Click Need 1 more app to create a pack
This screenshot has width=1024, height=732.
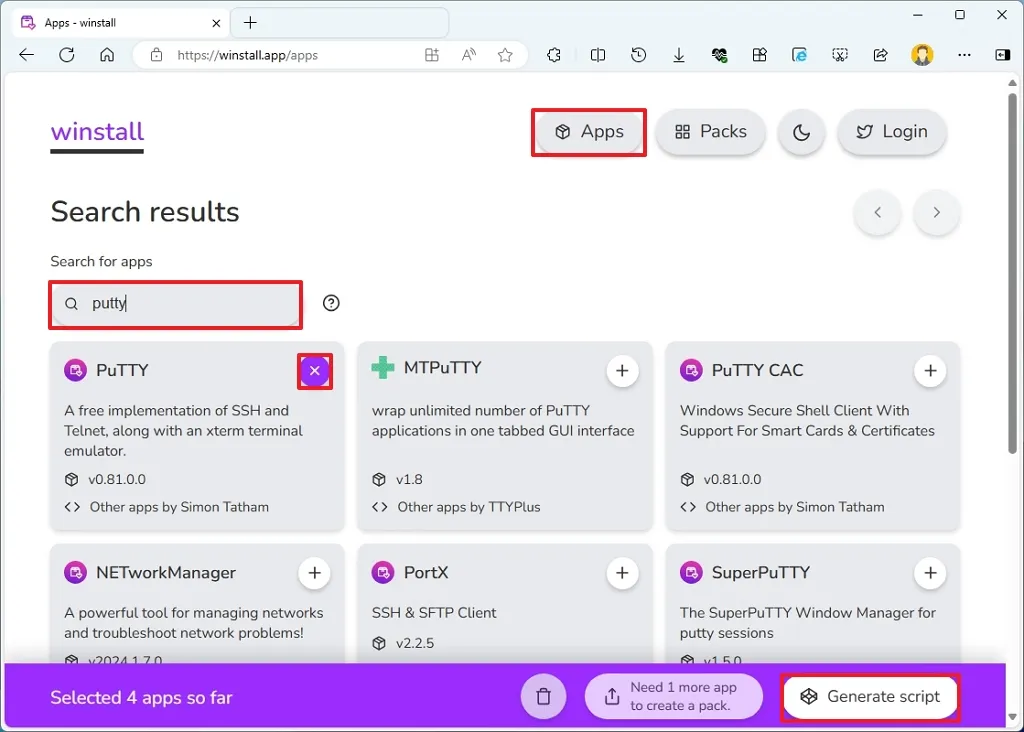point(674,697)
